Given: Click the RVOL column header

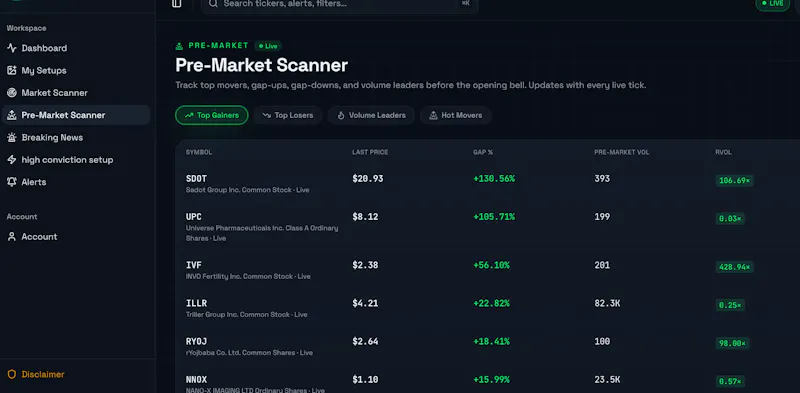Looking at the screenshot, I should coord(723,153).
